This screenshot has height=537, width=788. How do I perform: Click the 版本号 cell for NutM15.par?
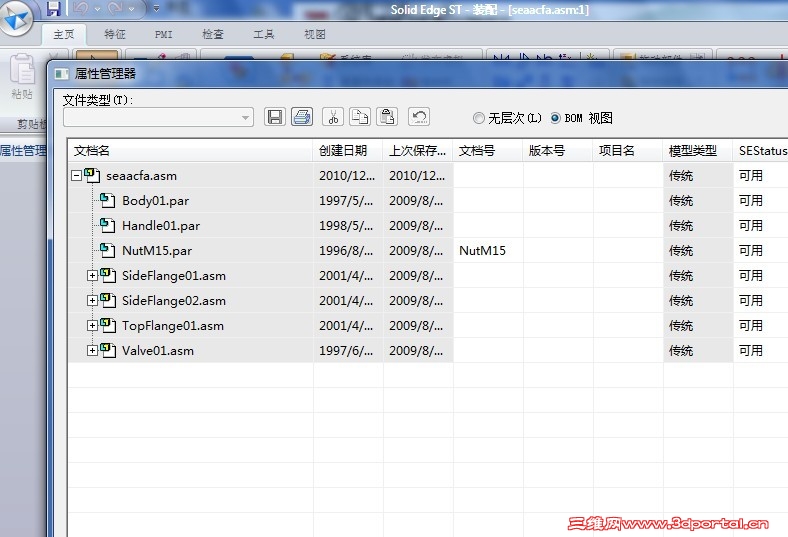[x=558, y=250]
